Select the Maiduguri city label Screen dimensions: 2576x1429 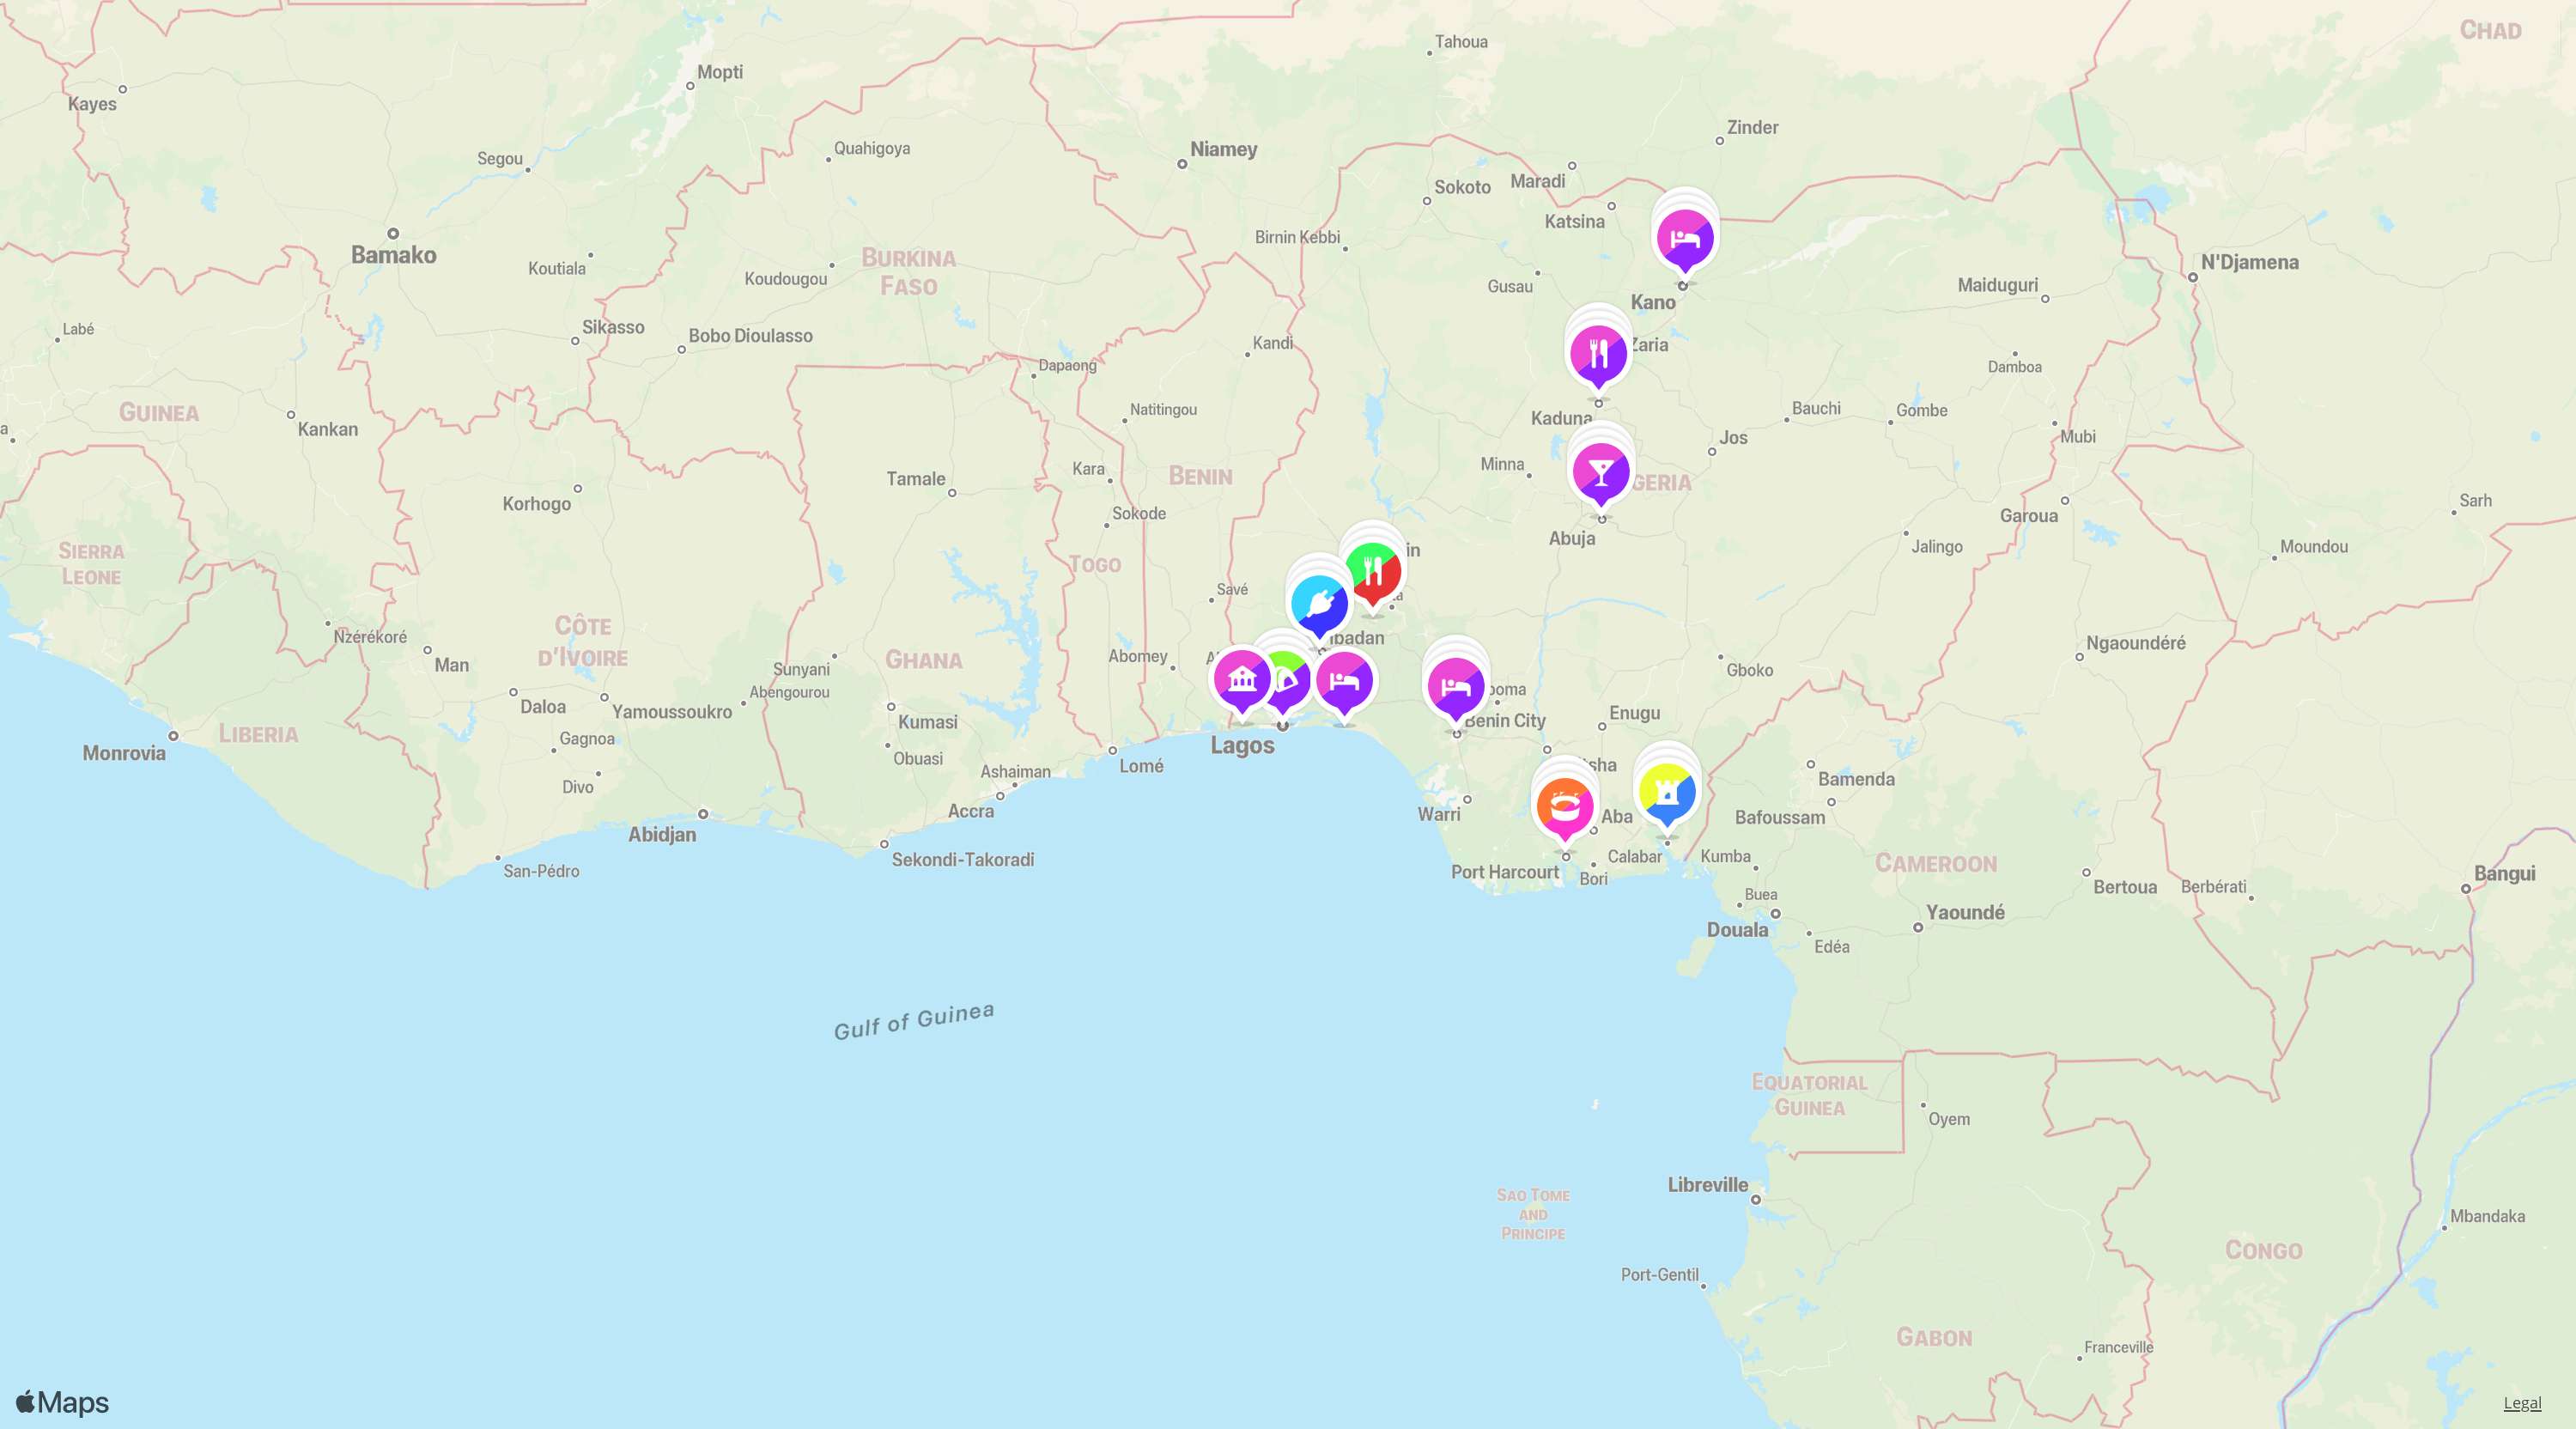(1997, 285)
